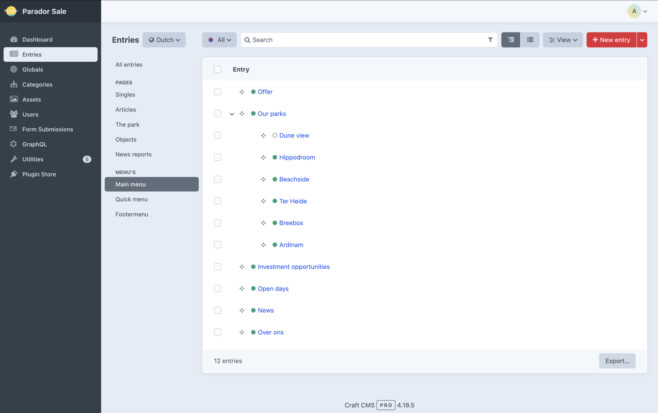This screenshot has height=413, width=658.
Task: Check the Breebos entry checkbox
Action: pyautogui.click(x=217, y=222)
